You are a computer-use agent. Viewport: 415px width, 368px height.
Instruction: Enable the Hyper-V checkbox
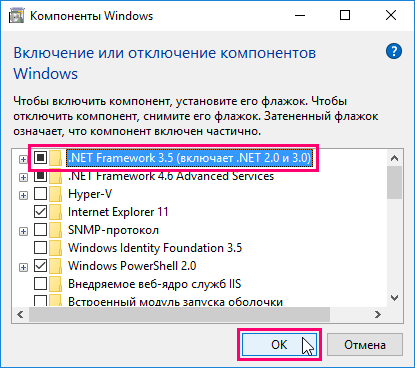tap(40, 194)
